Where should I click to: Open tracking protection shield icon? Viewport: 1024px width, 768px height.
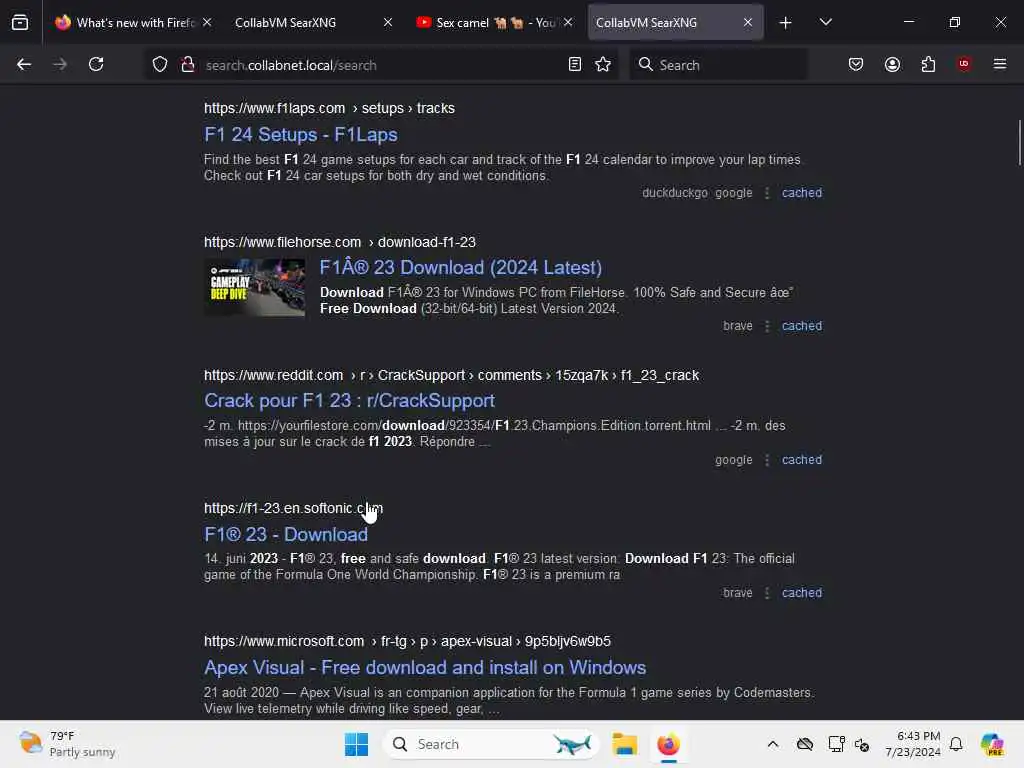point(160,64)
